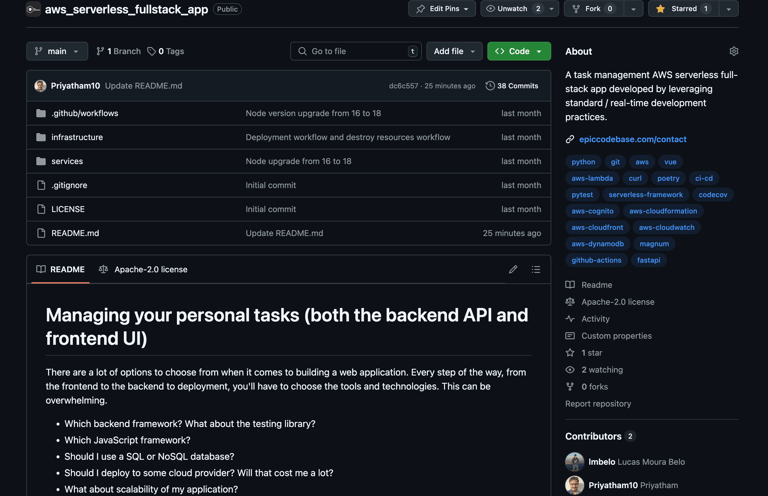The height and width of the screenshot is (496, 768).
Task: View the 1 star link
Action: coord(584,353)
